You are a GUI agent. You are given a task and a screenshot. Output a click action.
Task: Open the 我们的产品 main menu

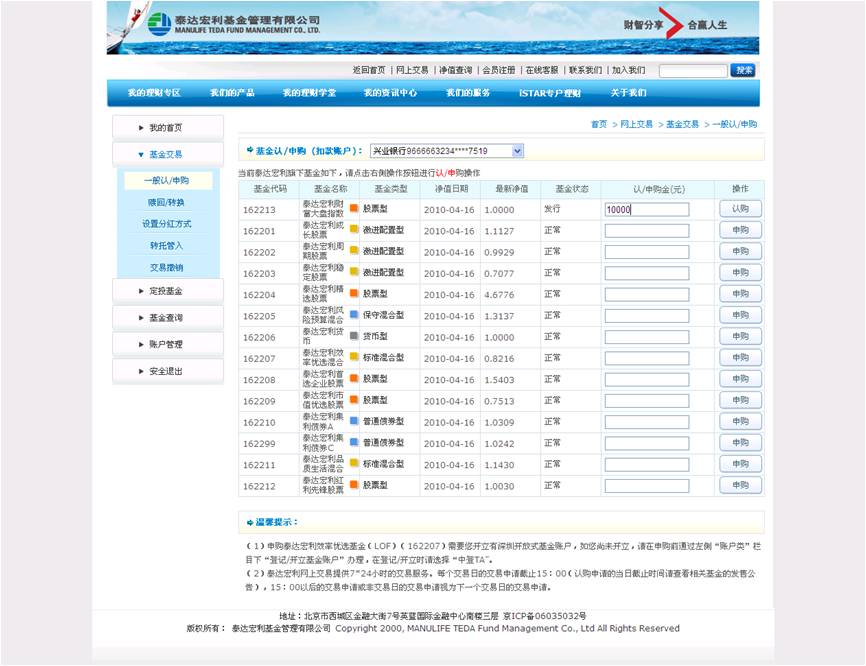[233, 93]
